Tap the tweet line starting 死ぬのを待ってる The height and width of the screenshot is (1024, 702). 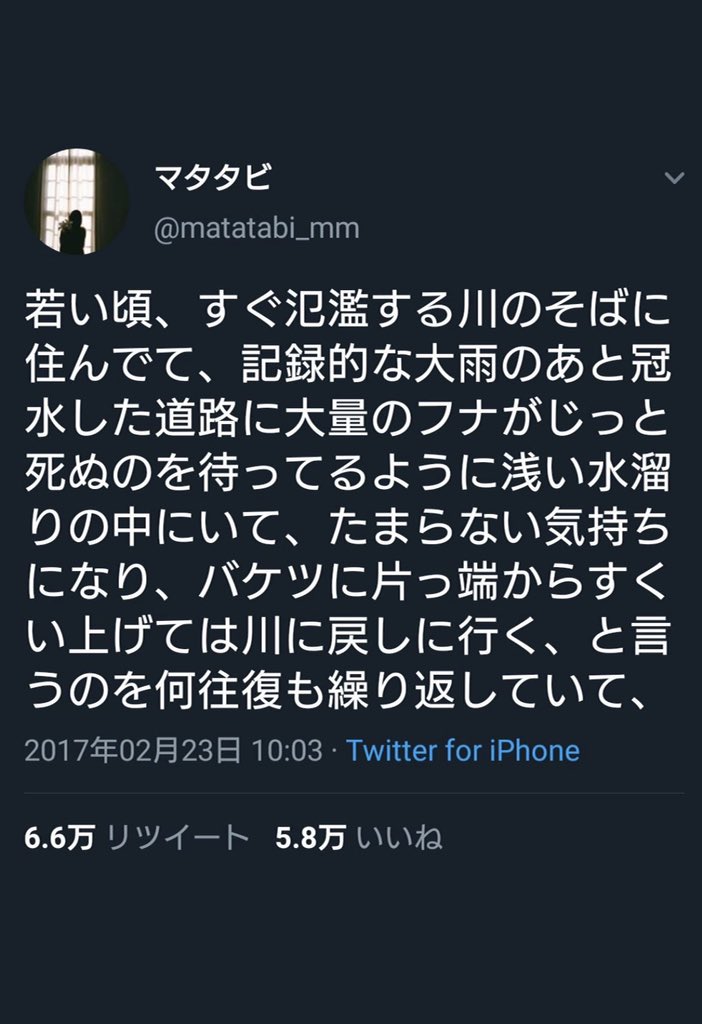348,473
